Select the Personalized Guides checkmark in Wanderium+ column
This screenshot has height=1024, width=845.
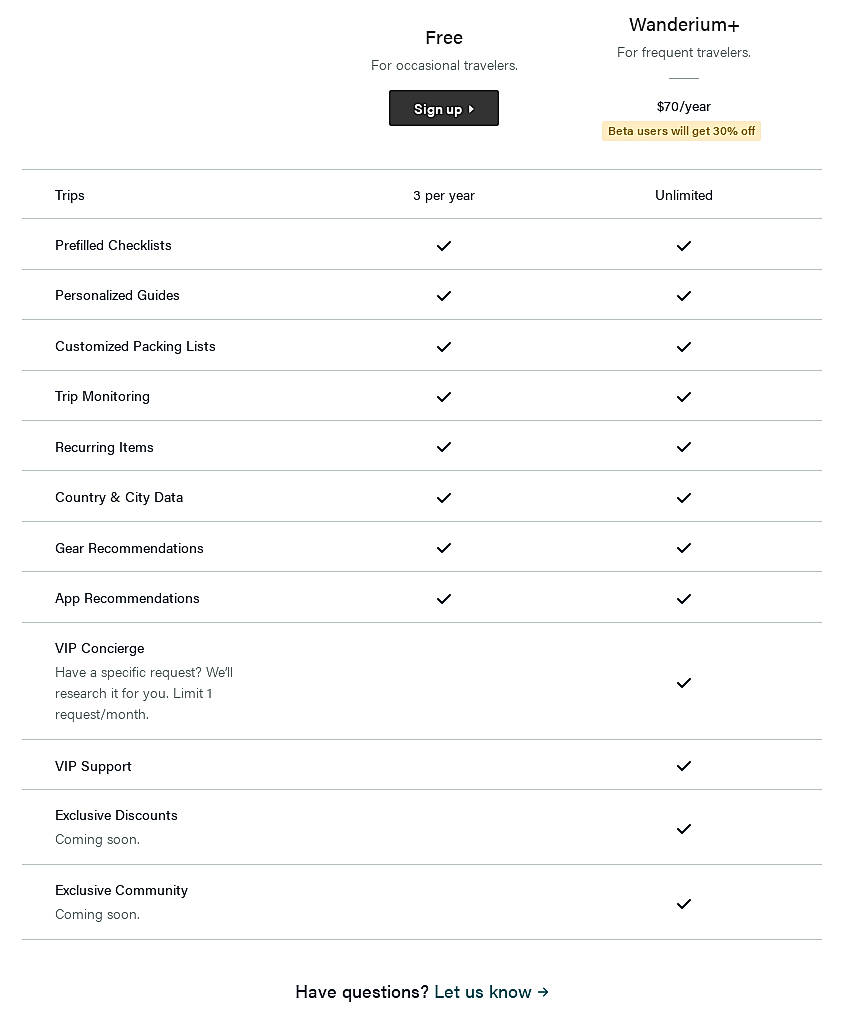click(684, 296)
